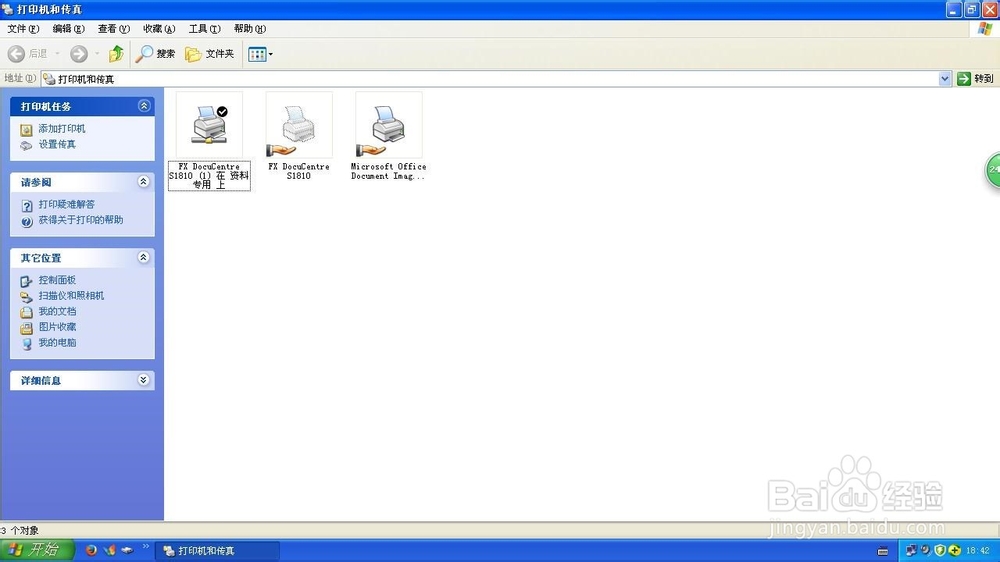Click the security shield tray icon
1000x562 pixels.
coord(939,551)
